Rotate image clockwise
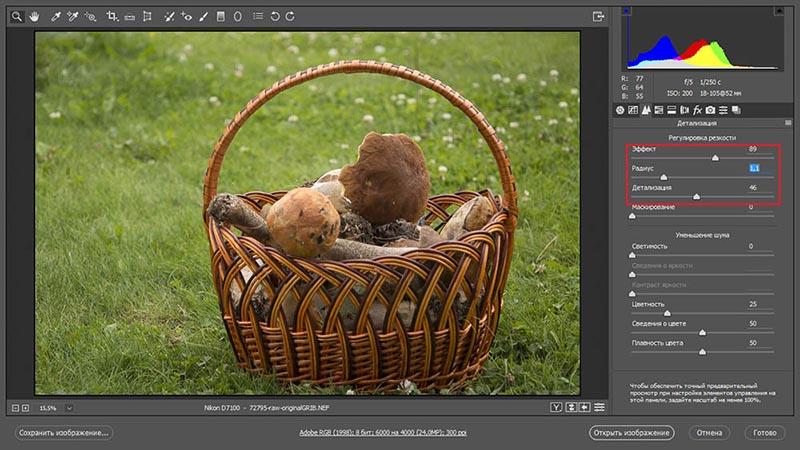This screenshot has height=450, width=800. (x=290, y=16)
